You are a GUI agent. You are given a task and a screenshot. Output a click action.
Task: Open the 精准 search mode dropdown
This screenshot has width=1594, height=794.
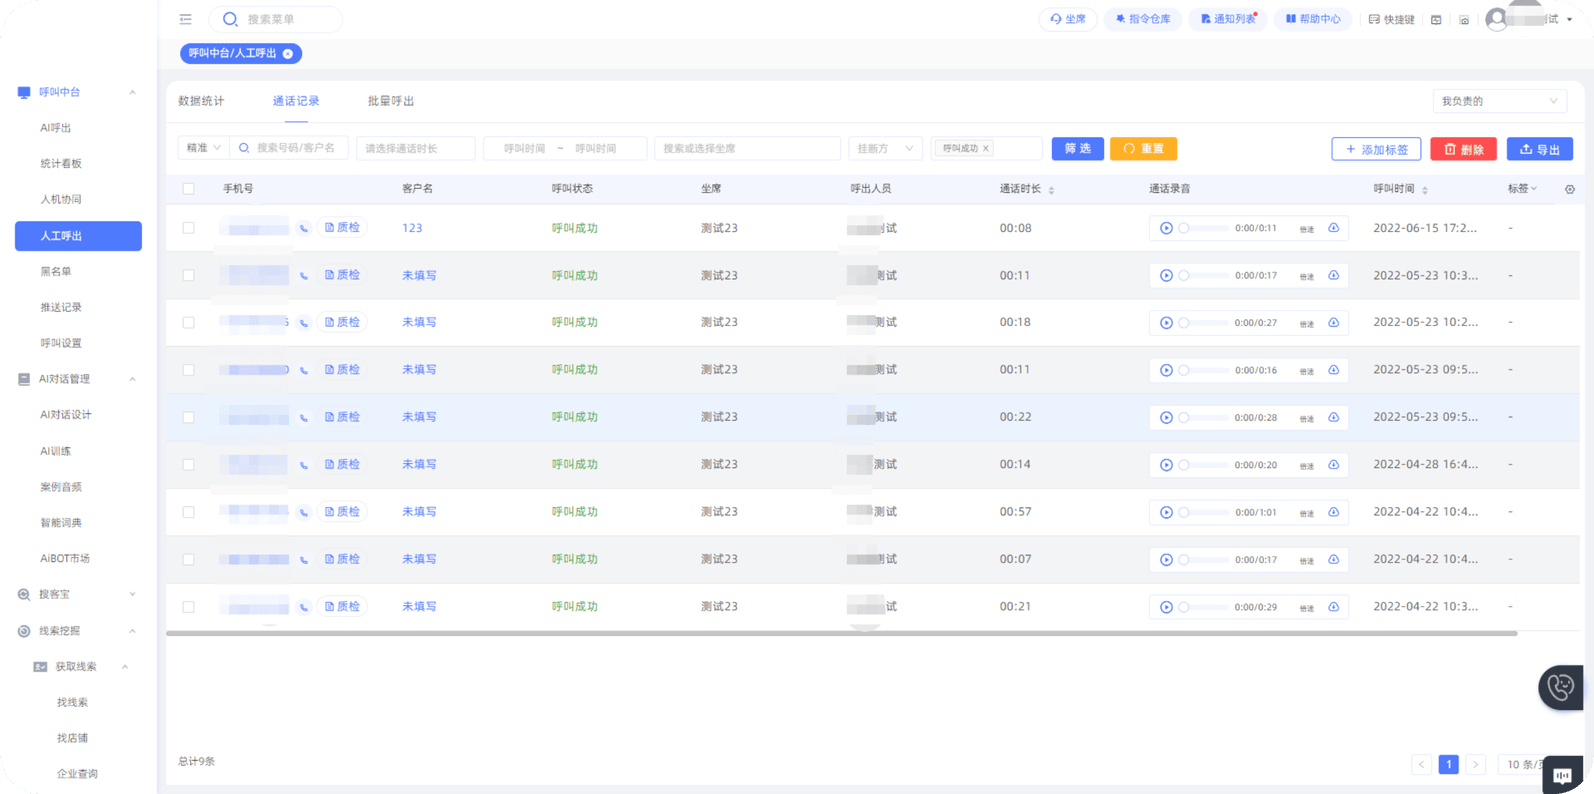click(203, 148)
